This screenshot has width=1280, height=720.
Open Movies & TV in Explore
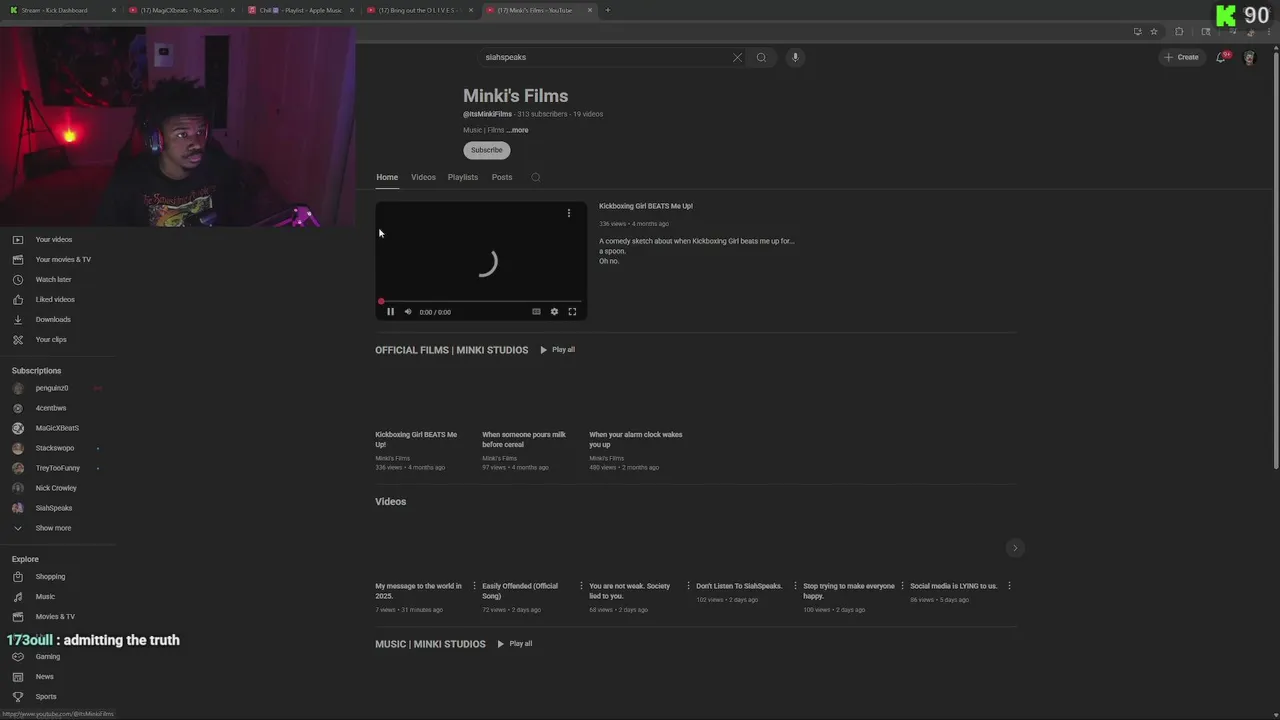pos(56,617)
